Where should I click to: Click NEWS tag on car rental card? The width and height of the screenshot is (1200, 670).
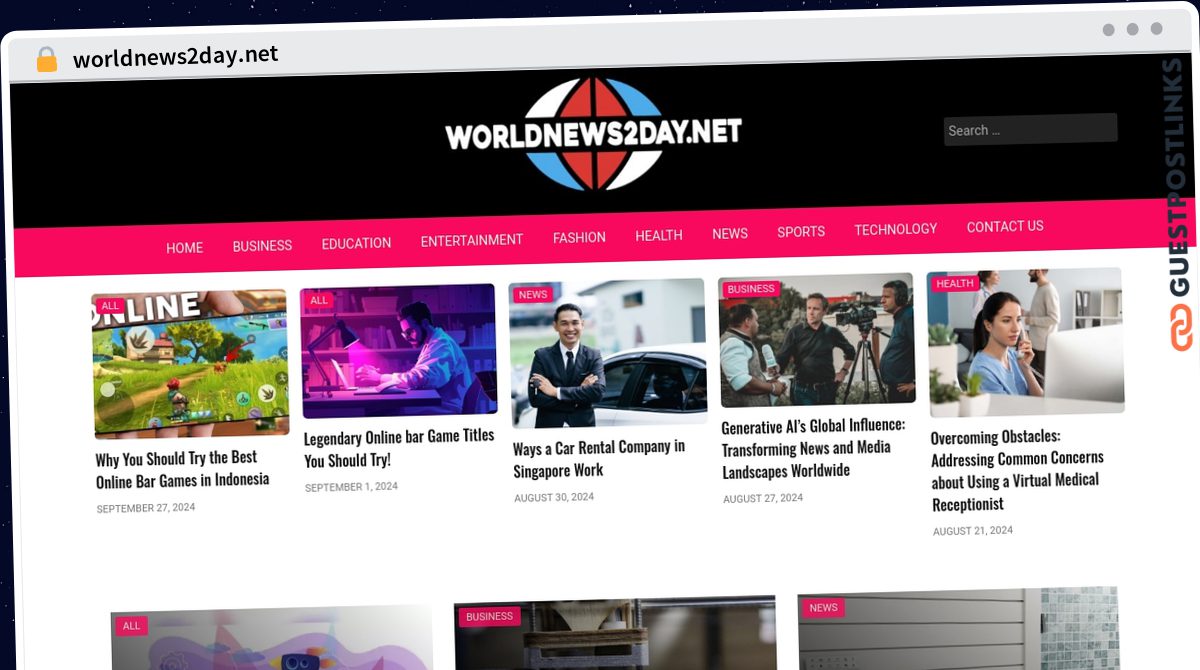pos(533,294)
